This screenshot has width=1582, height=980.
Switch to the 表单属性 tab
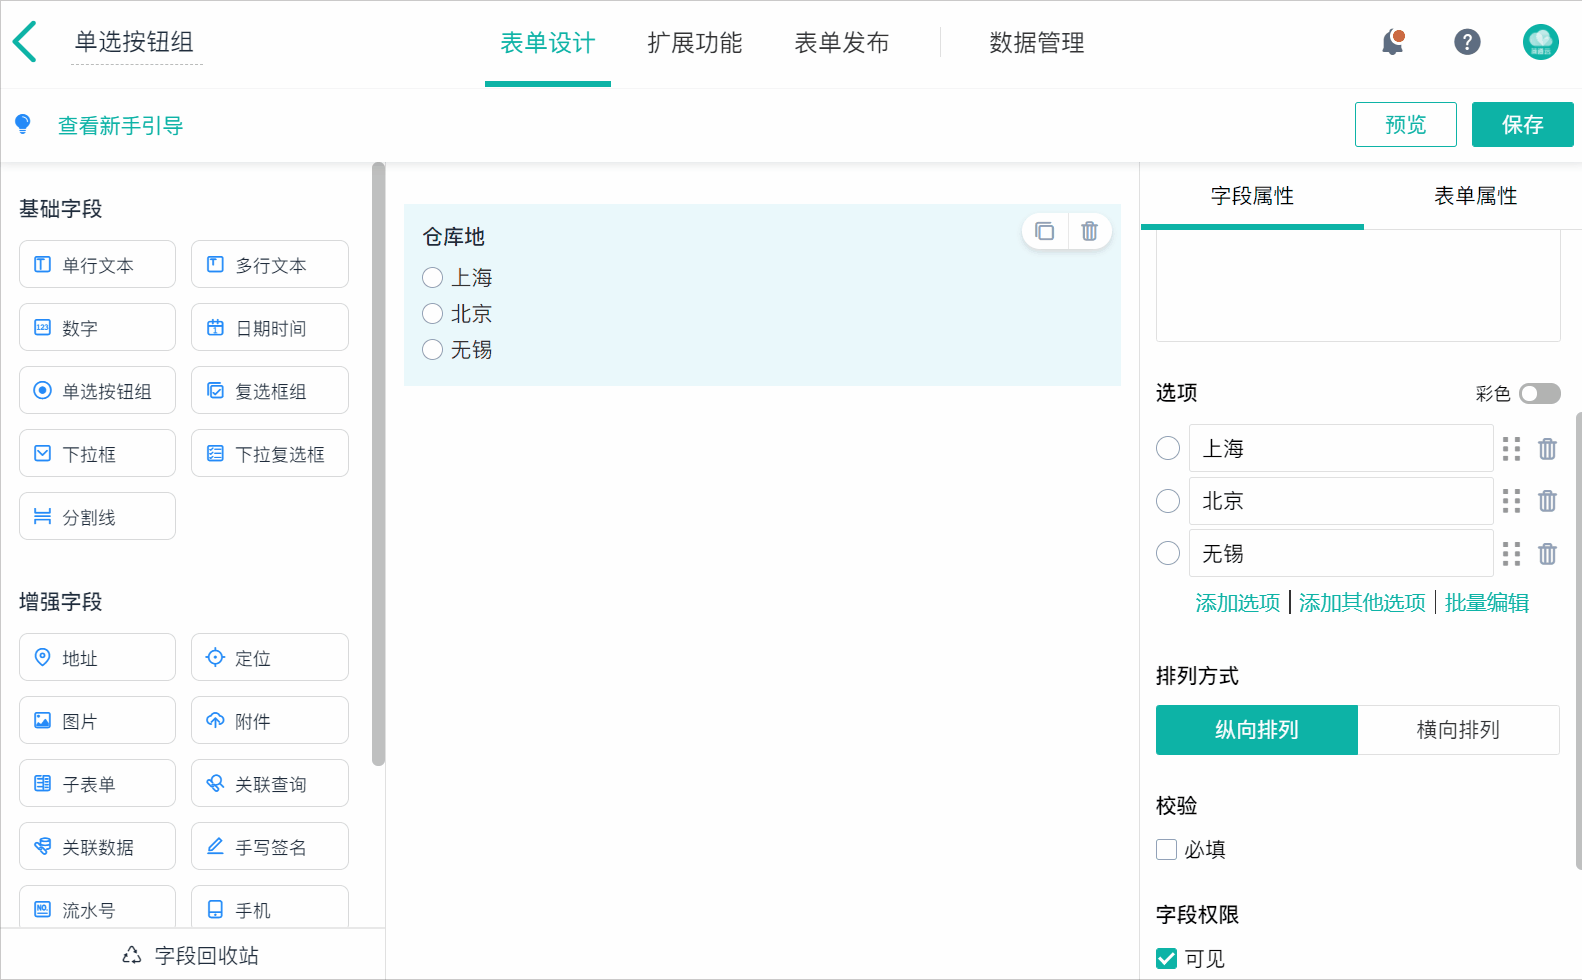coord(1475,196)
